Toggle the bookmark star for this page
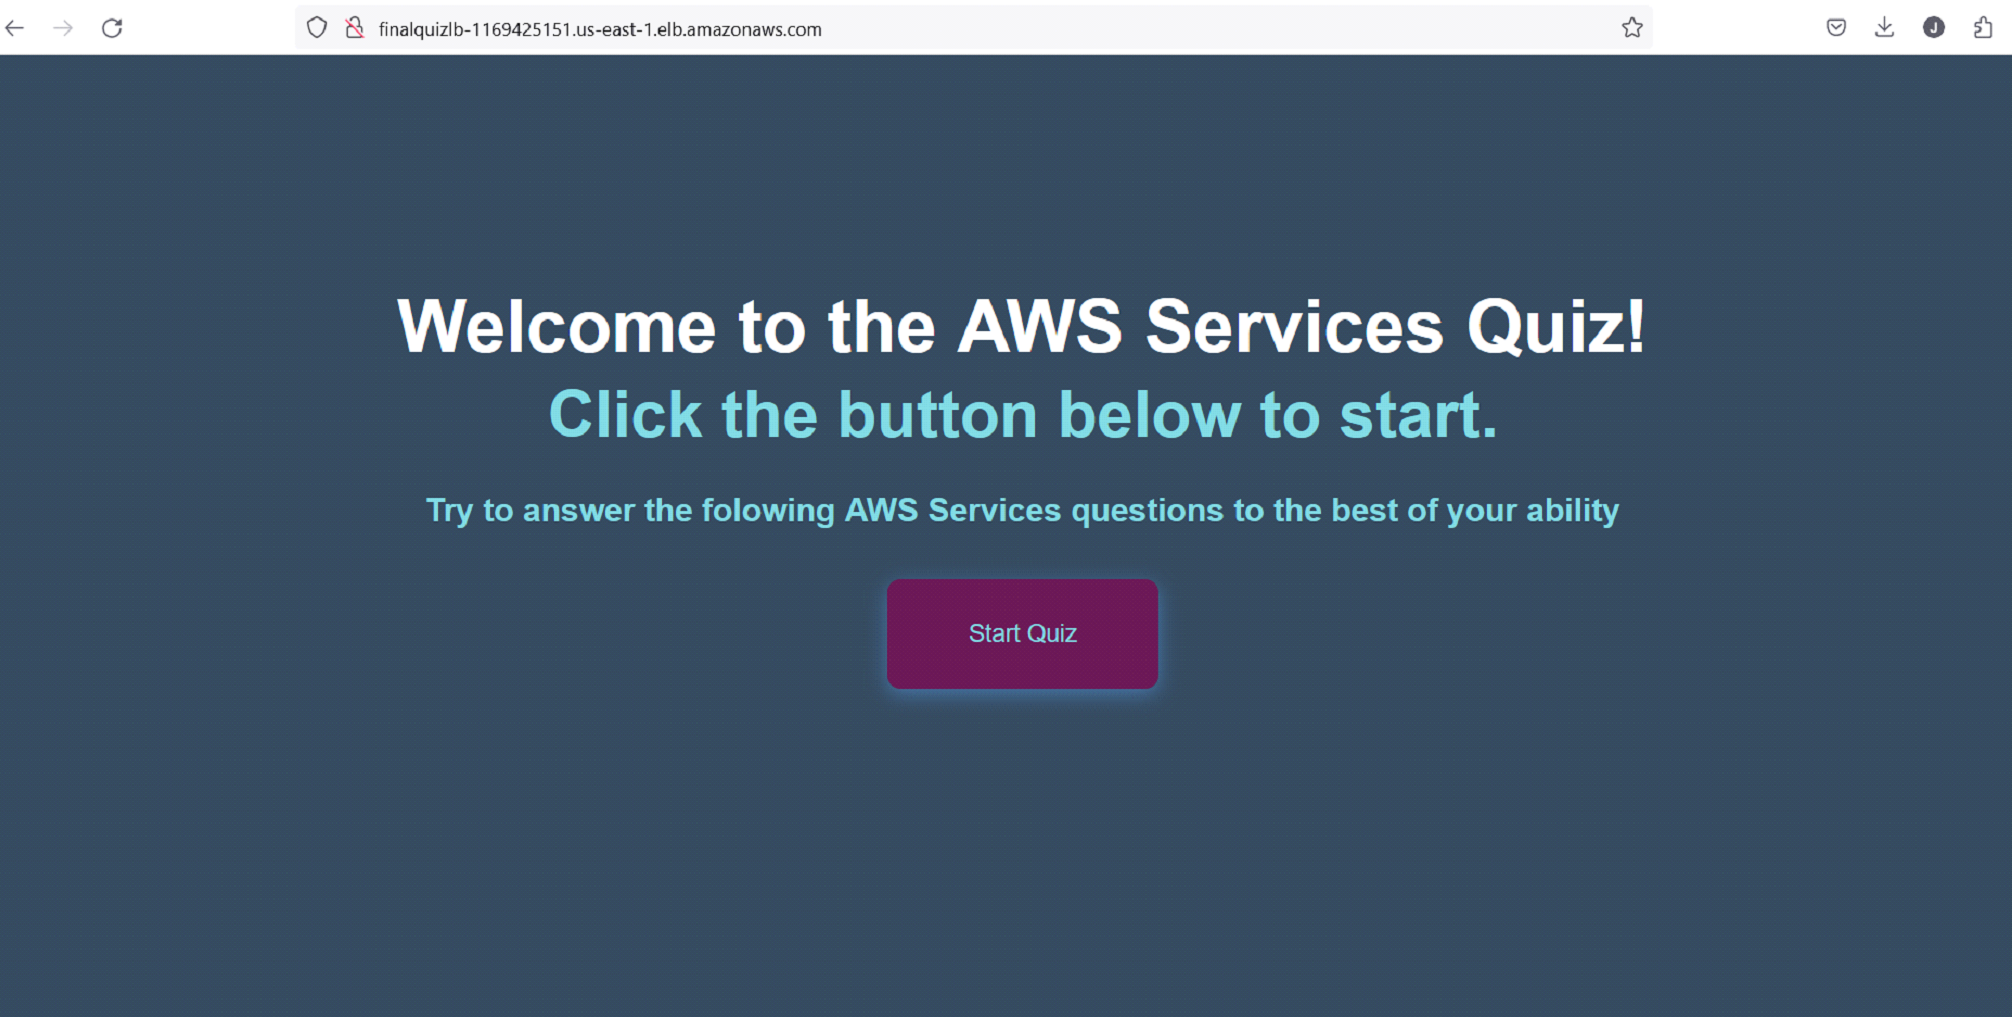Image resolution: width=2012 pixels, height=1017 pixels. (x=1634, y=28)
